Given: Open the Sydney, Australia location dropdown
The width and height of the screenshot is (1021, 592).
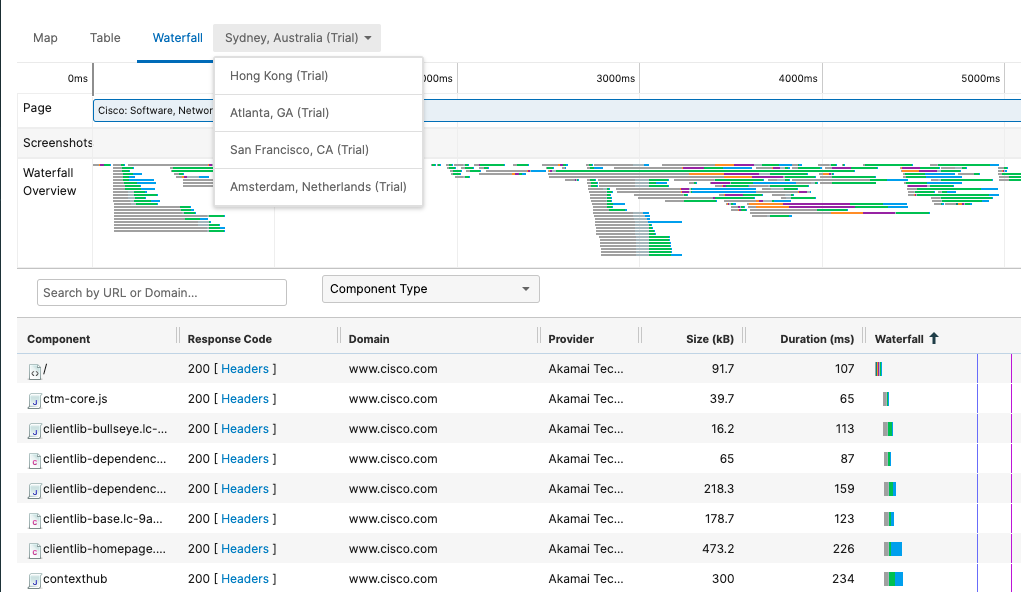Looking at the screenshot, I should click(297, 38).
